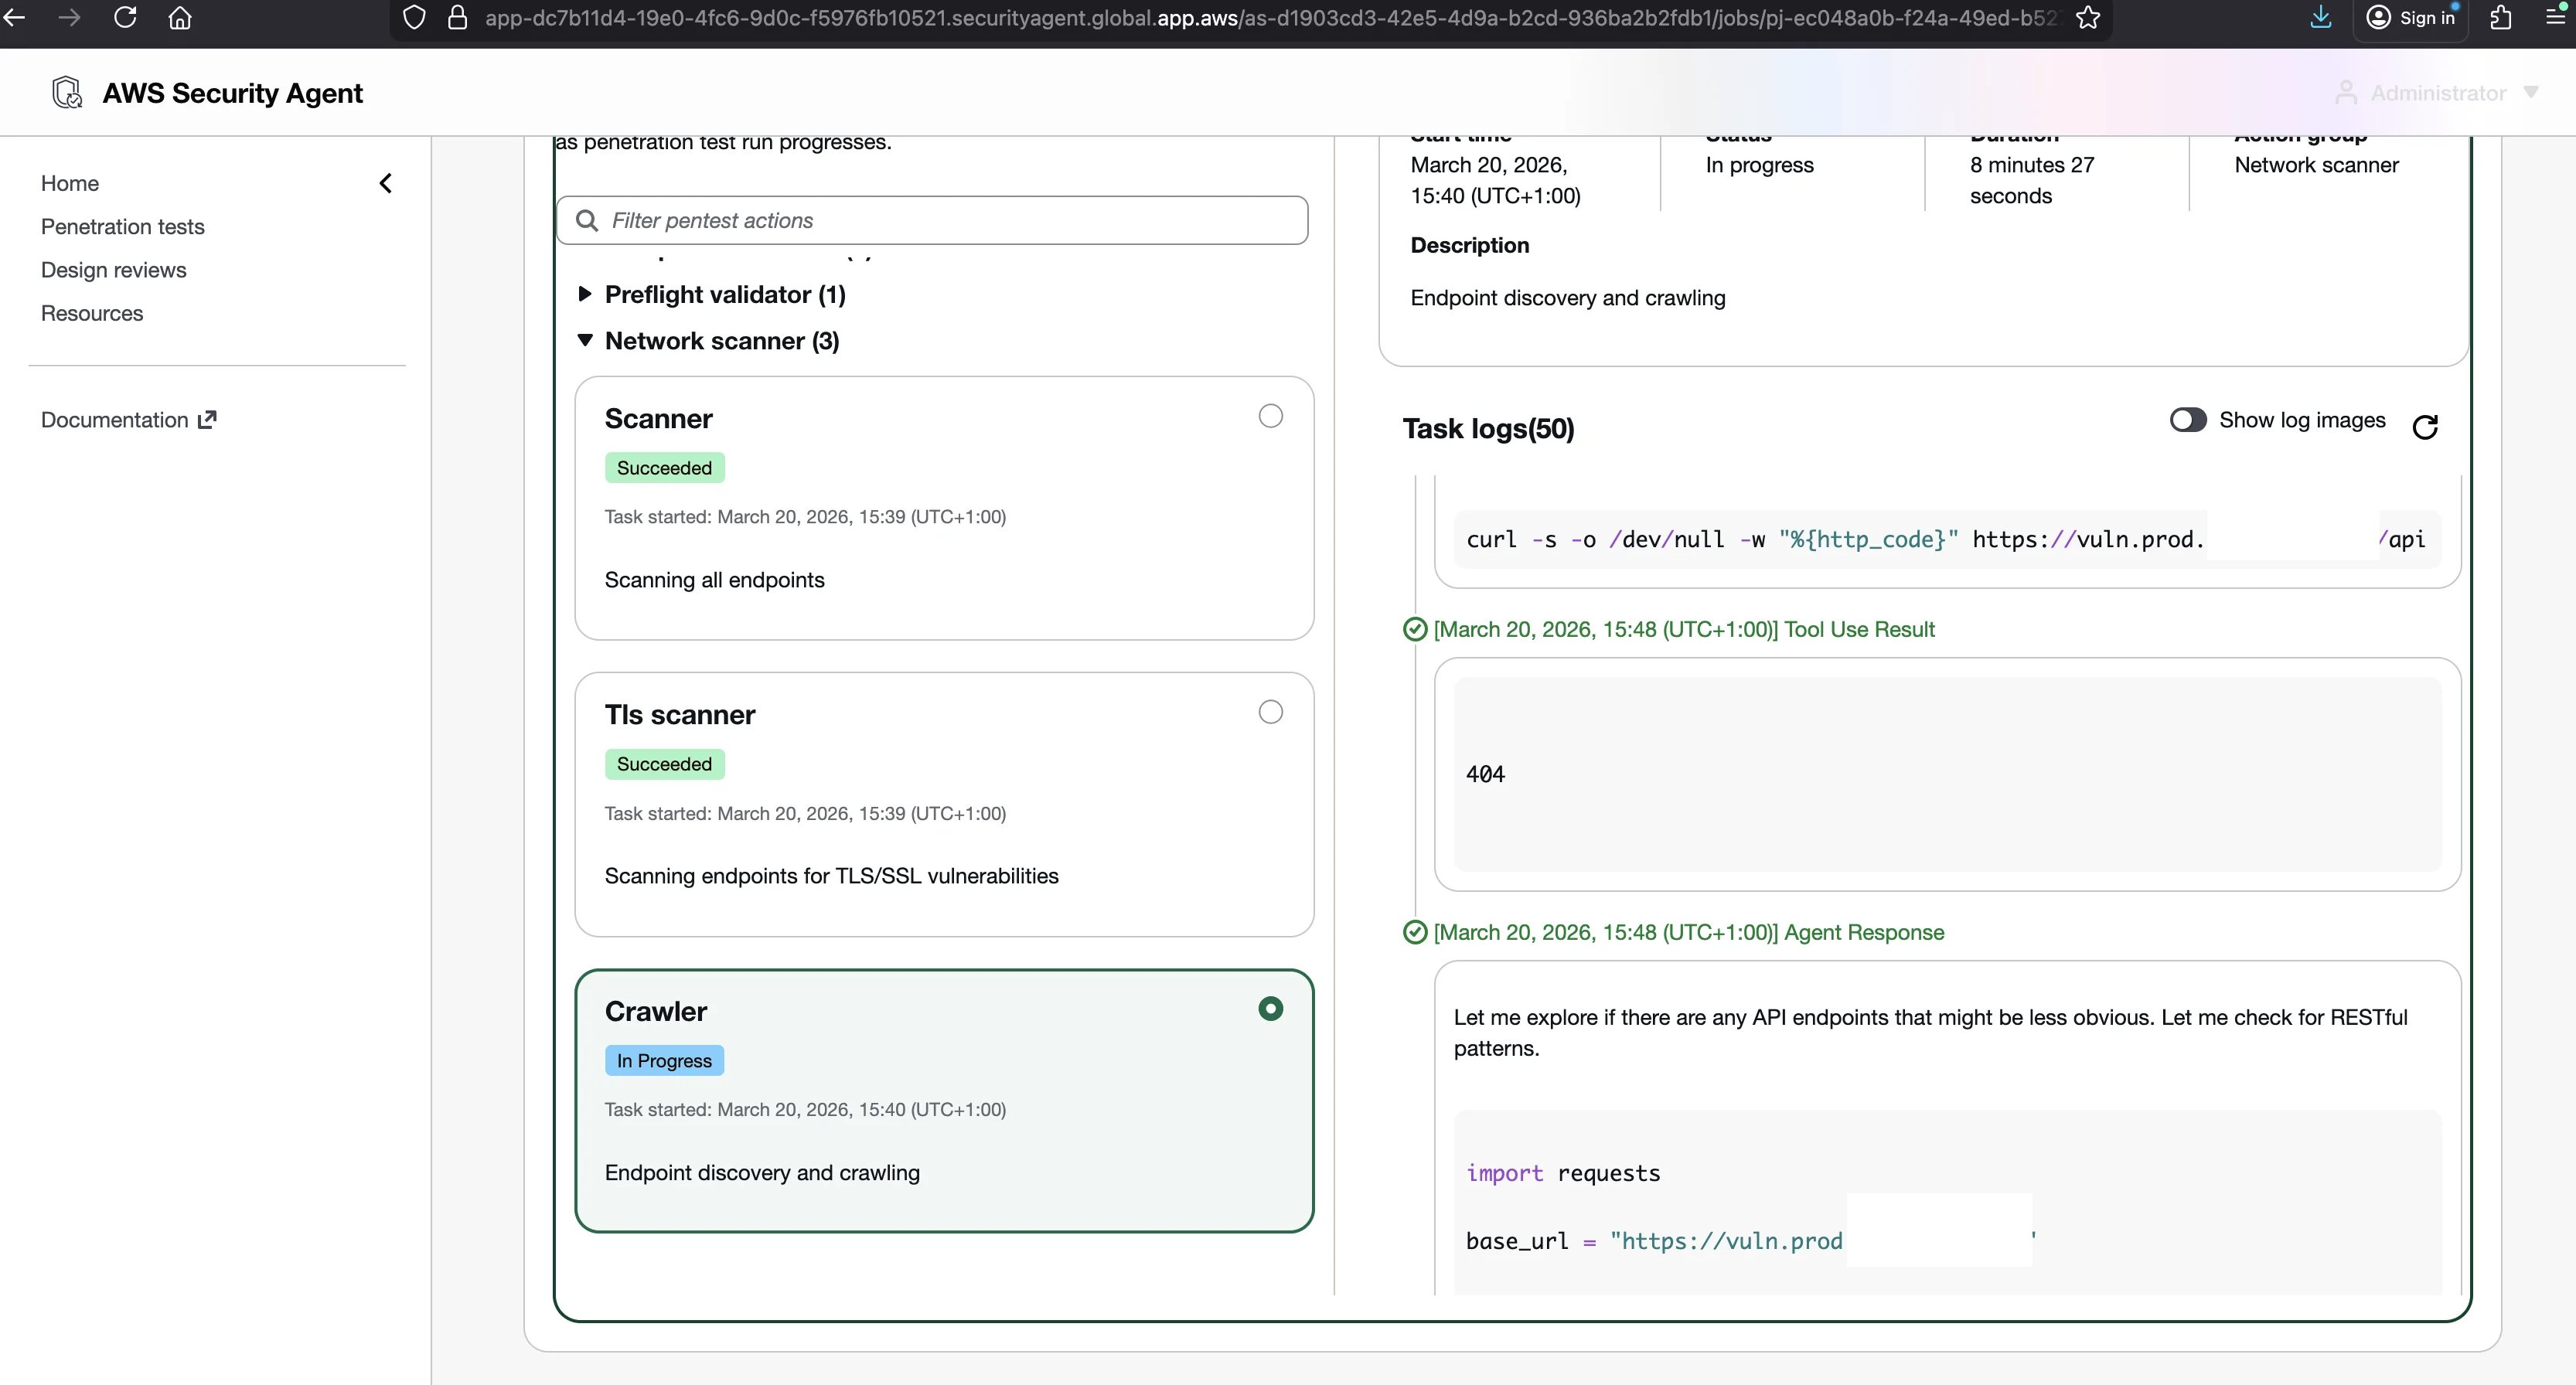Image resolution: width=2576 pixels, height=1385 pixels.
Task: Click green check icon beside Agent Response
Action: pyautogui.click(x=1415, y=932)
